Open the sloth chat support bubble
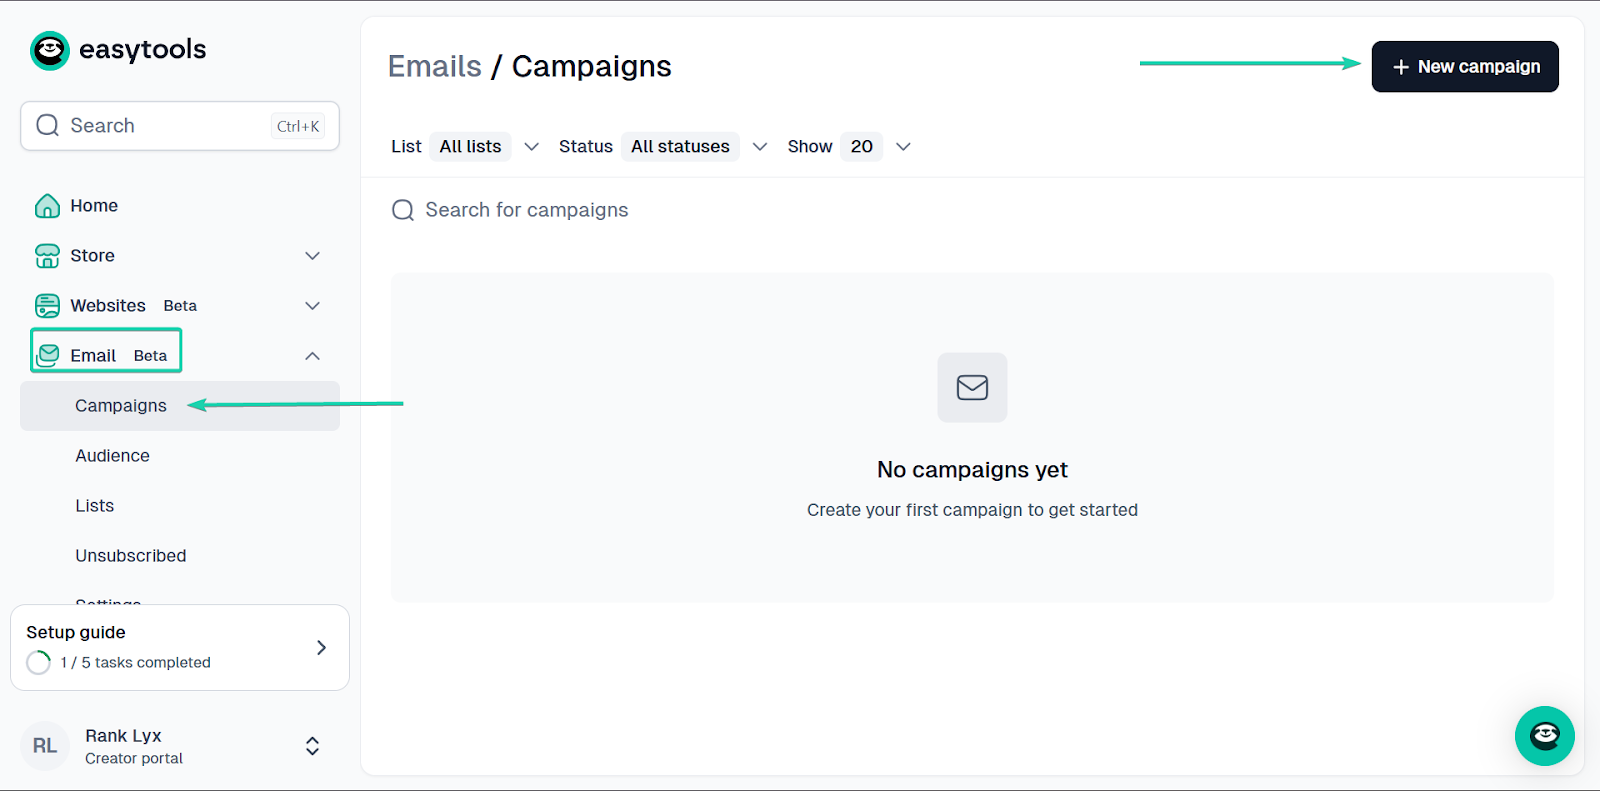 pos(1544,736)
